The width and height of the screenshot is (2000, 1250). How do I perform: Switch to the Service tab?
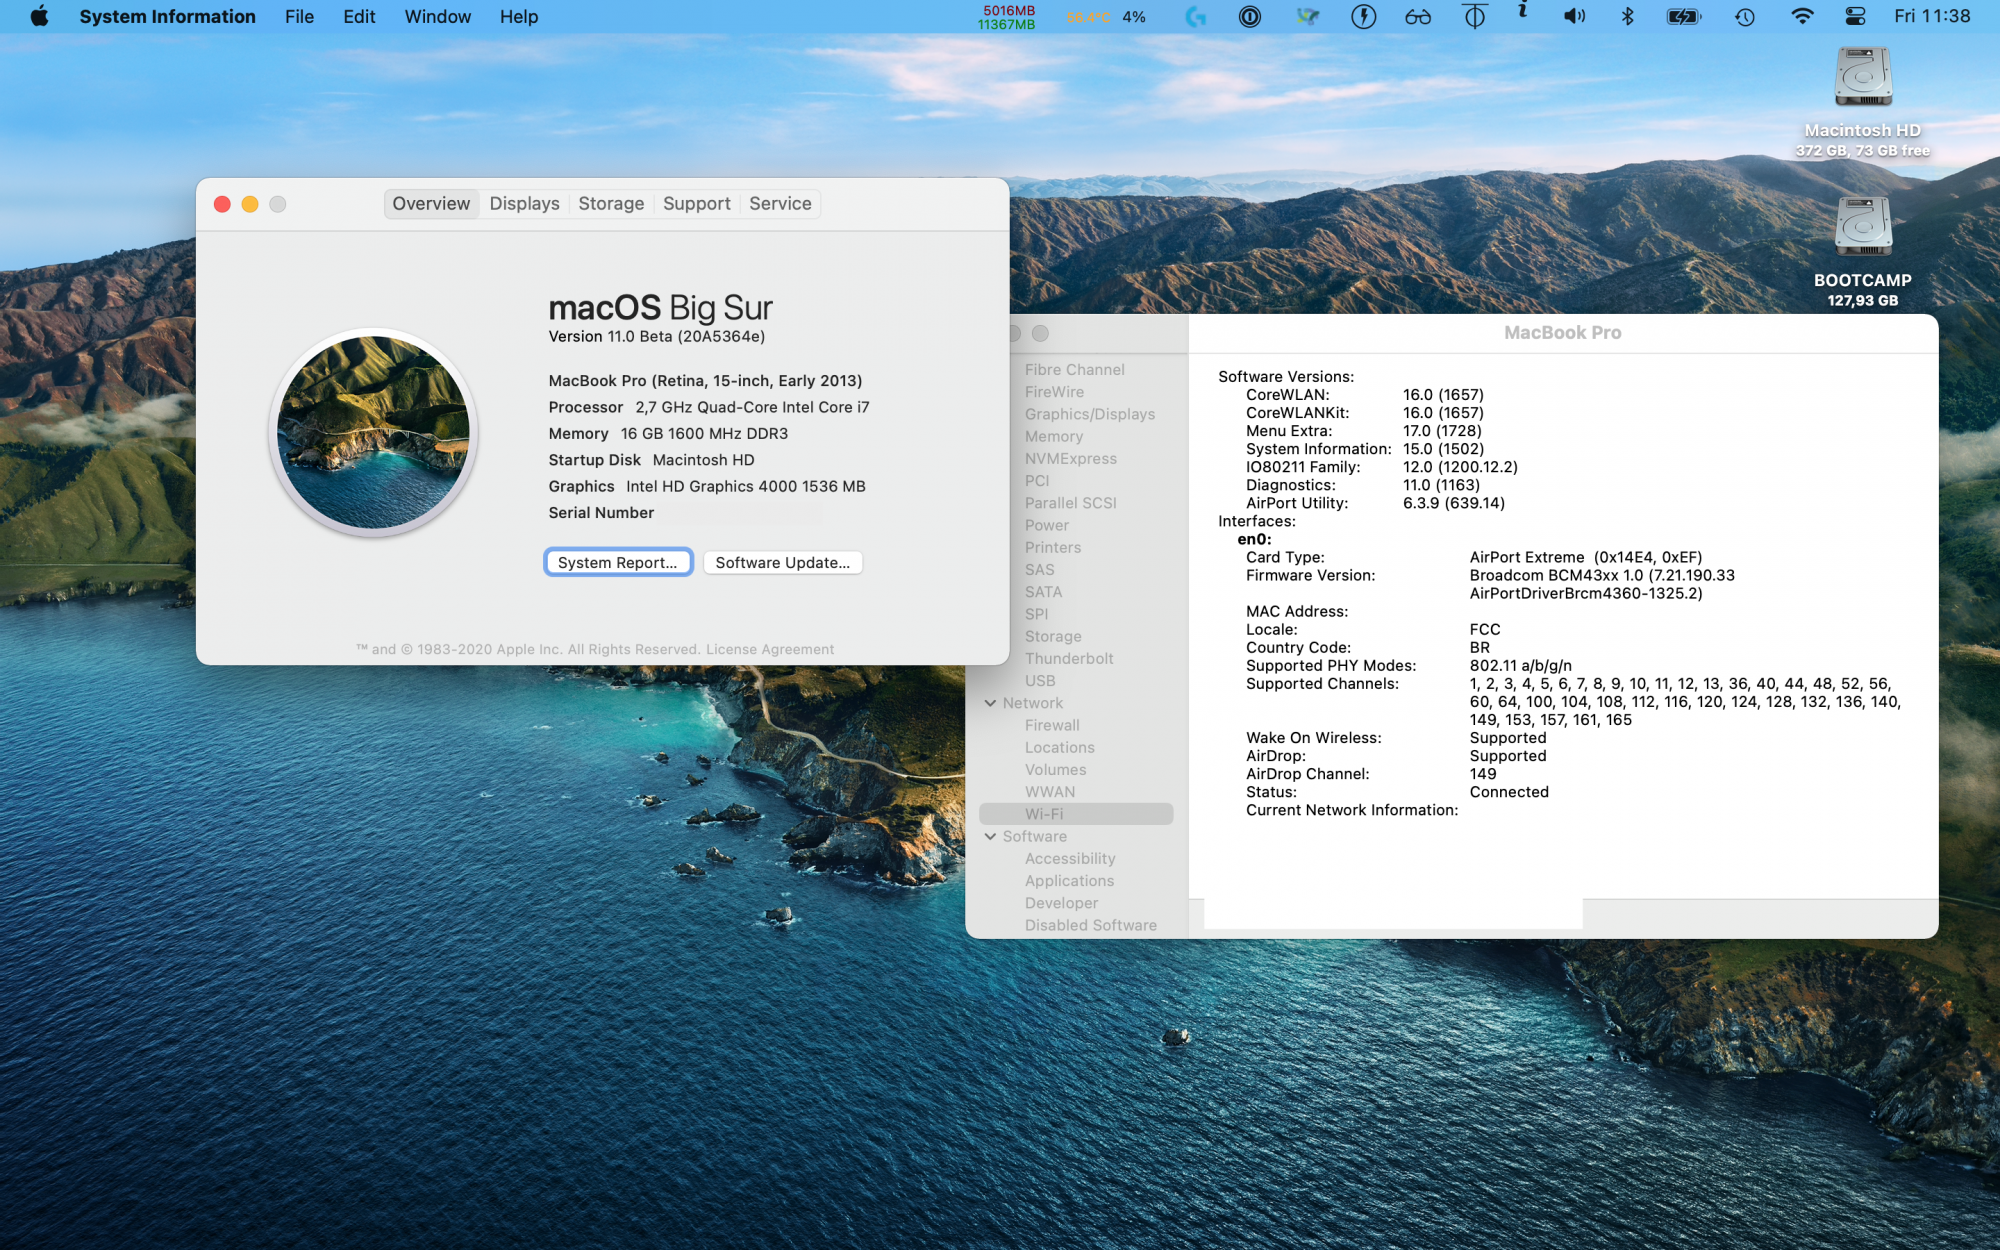point(780,203)
